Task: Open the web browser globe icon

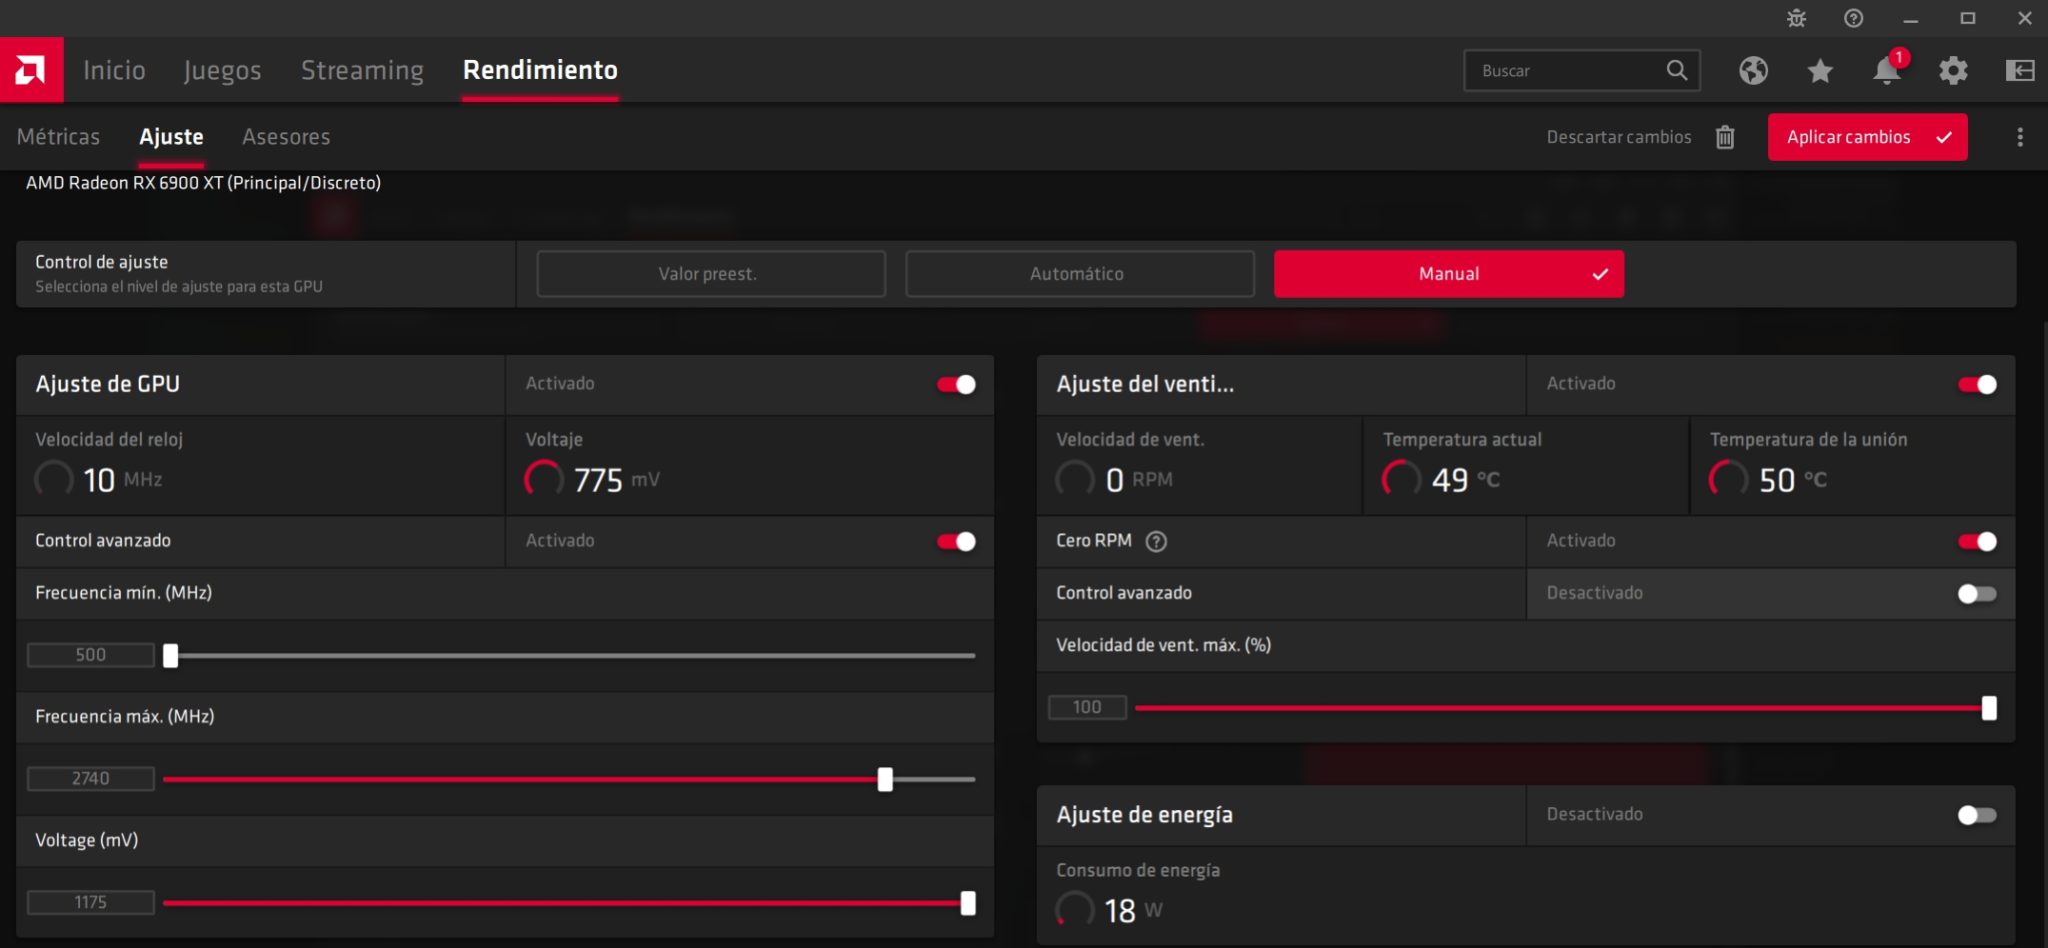Action: click(1753, 70)
